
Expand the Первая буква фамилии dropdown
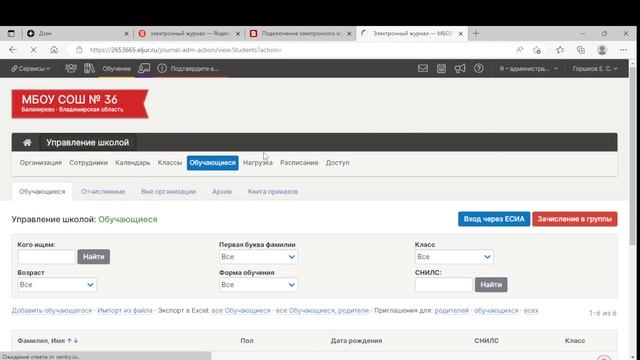coord(258,257)
